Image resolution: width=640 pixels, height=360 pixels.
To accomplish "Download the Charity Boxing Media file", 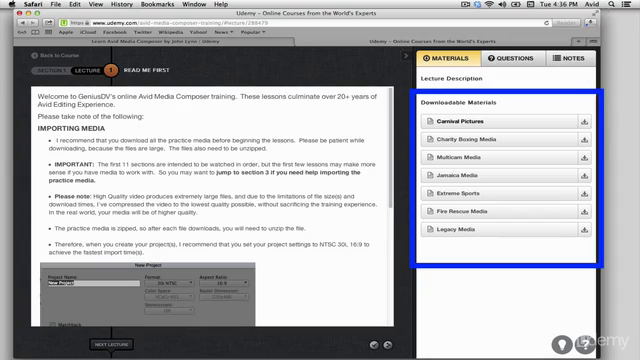I will 584,140.
